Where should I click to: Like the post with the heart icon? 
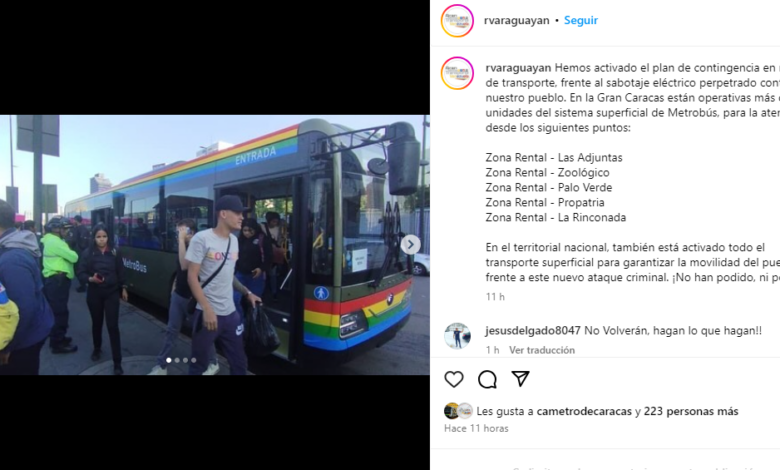[x=454, y=379]
